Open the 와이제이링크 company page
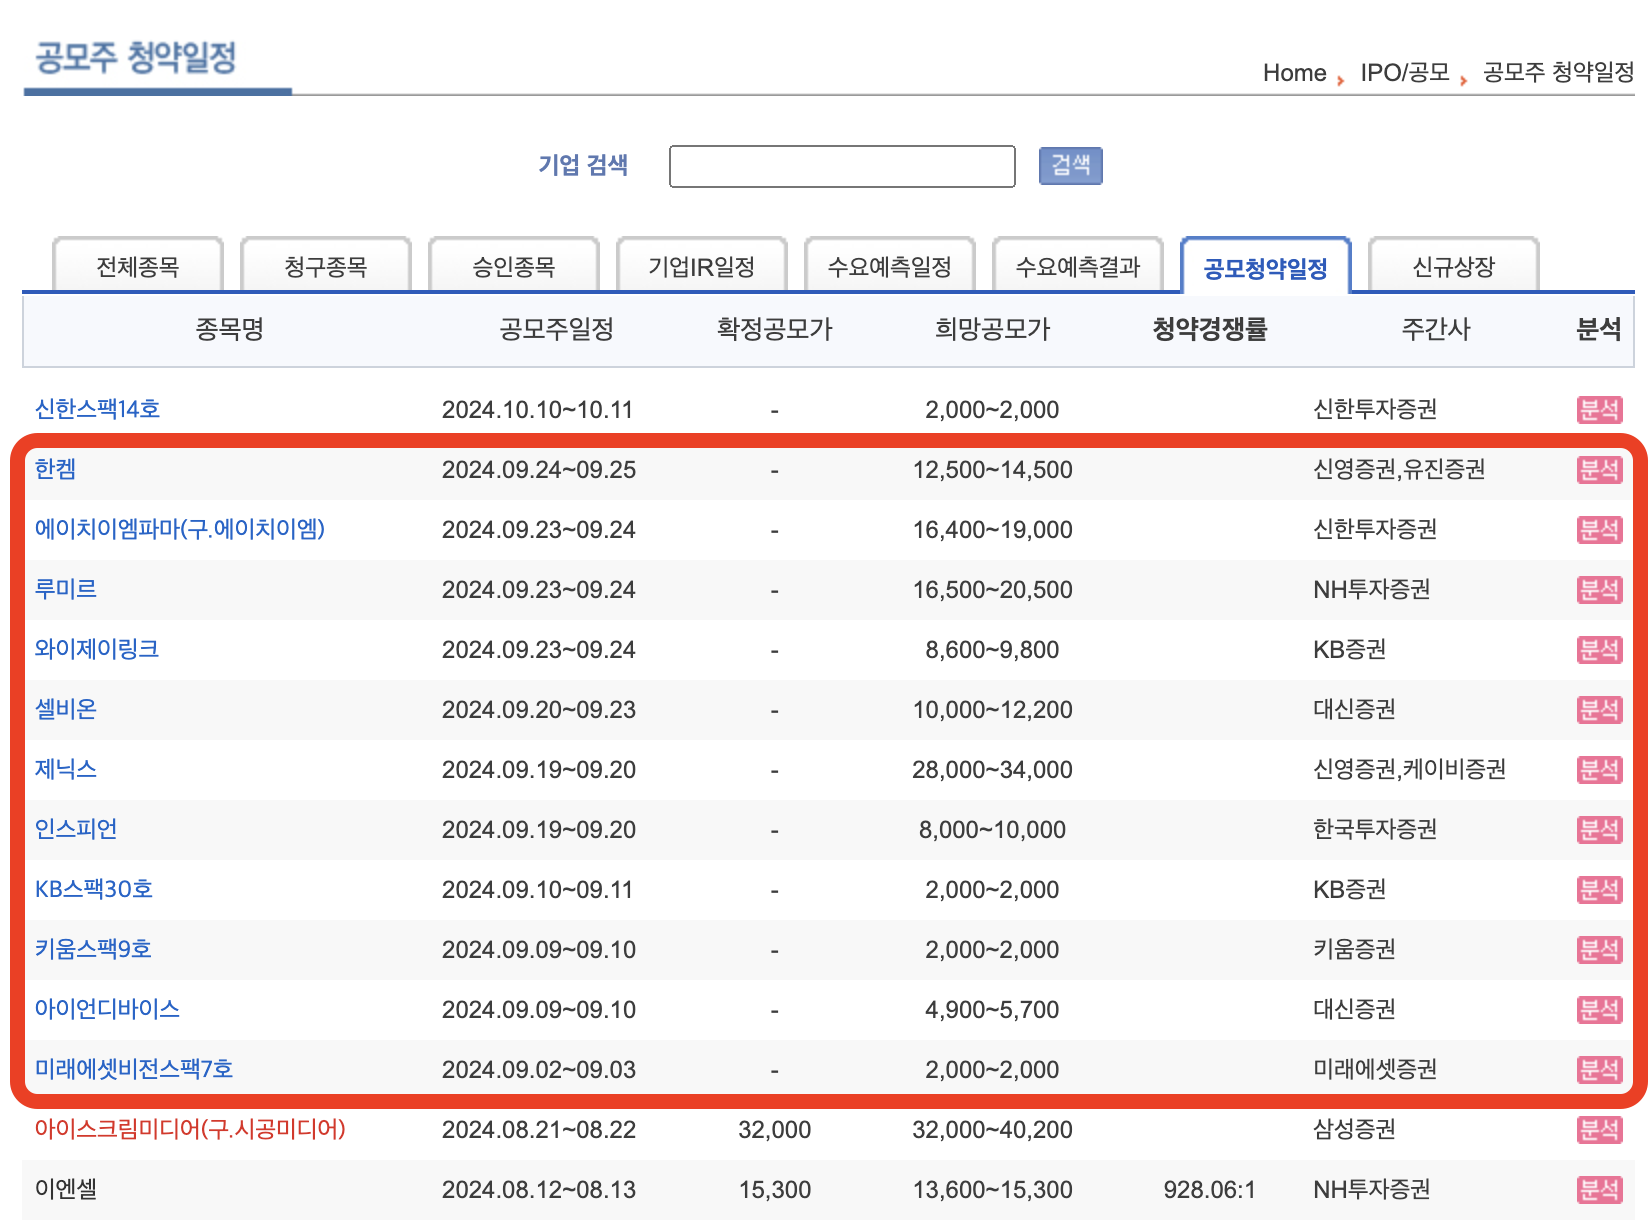This screenshot has width=1649, height=1226. (98, 649)
